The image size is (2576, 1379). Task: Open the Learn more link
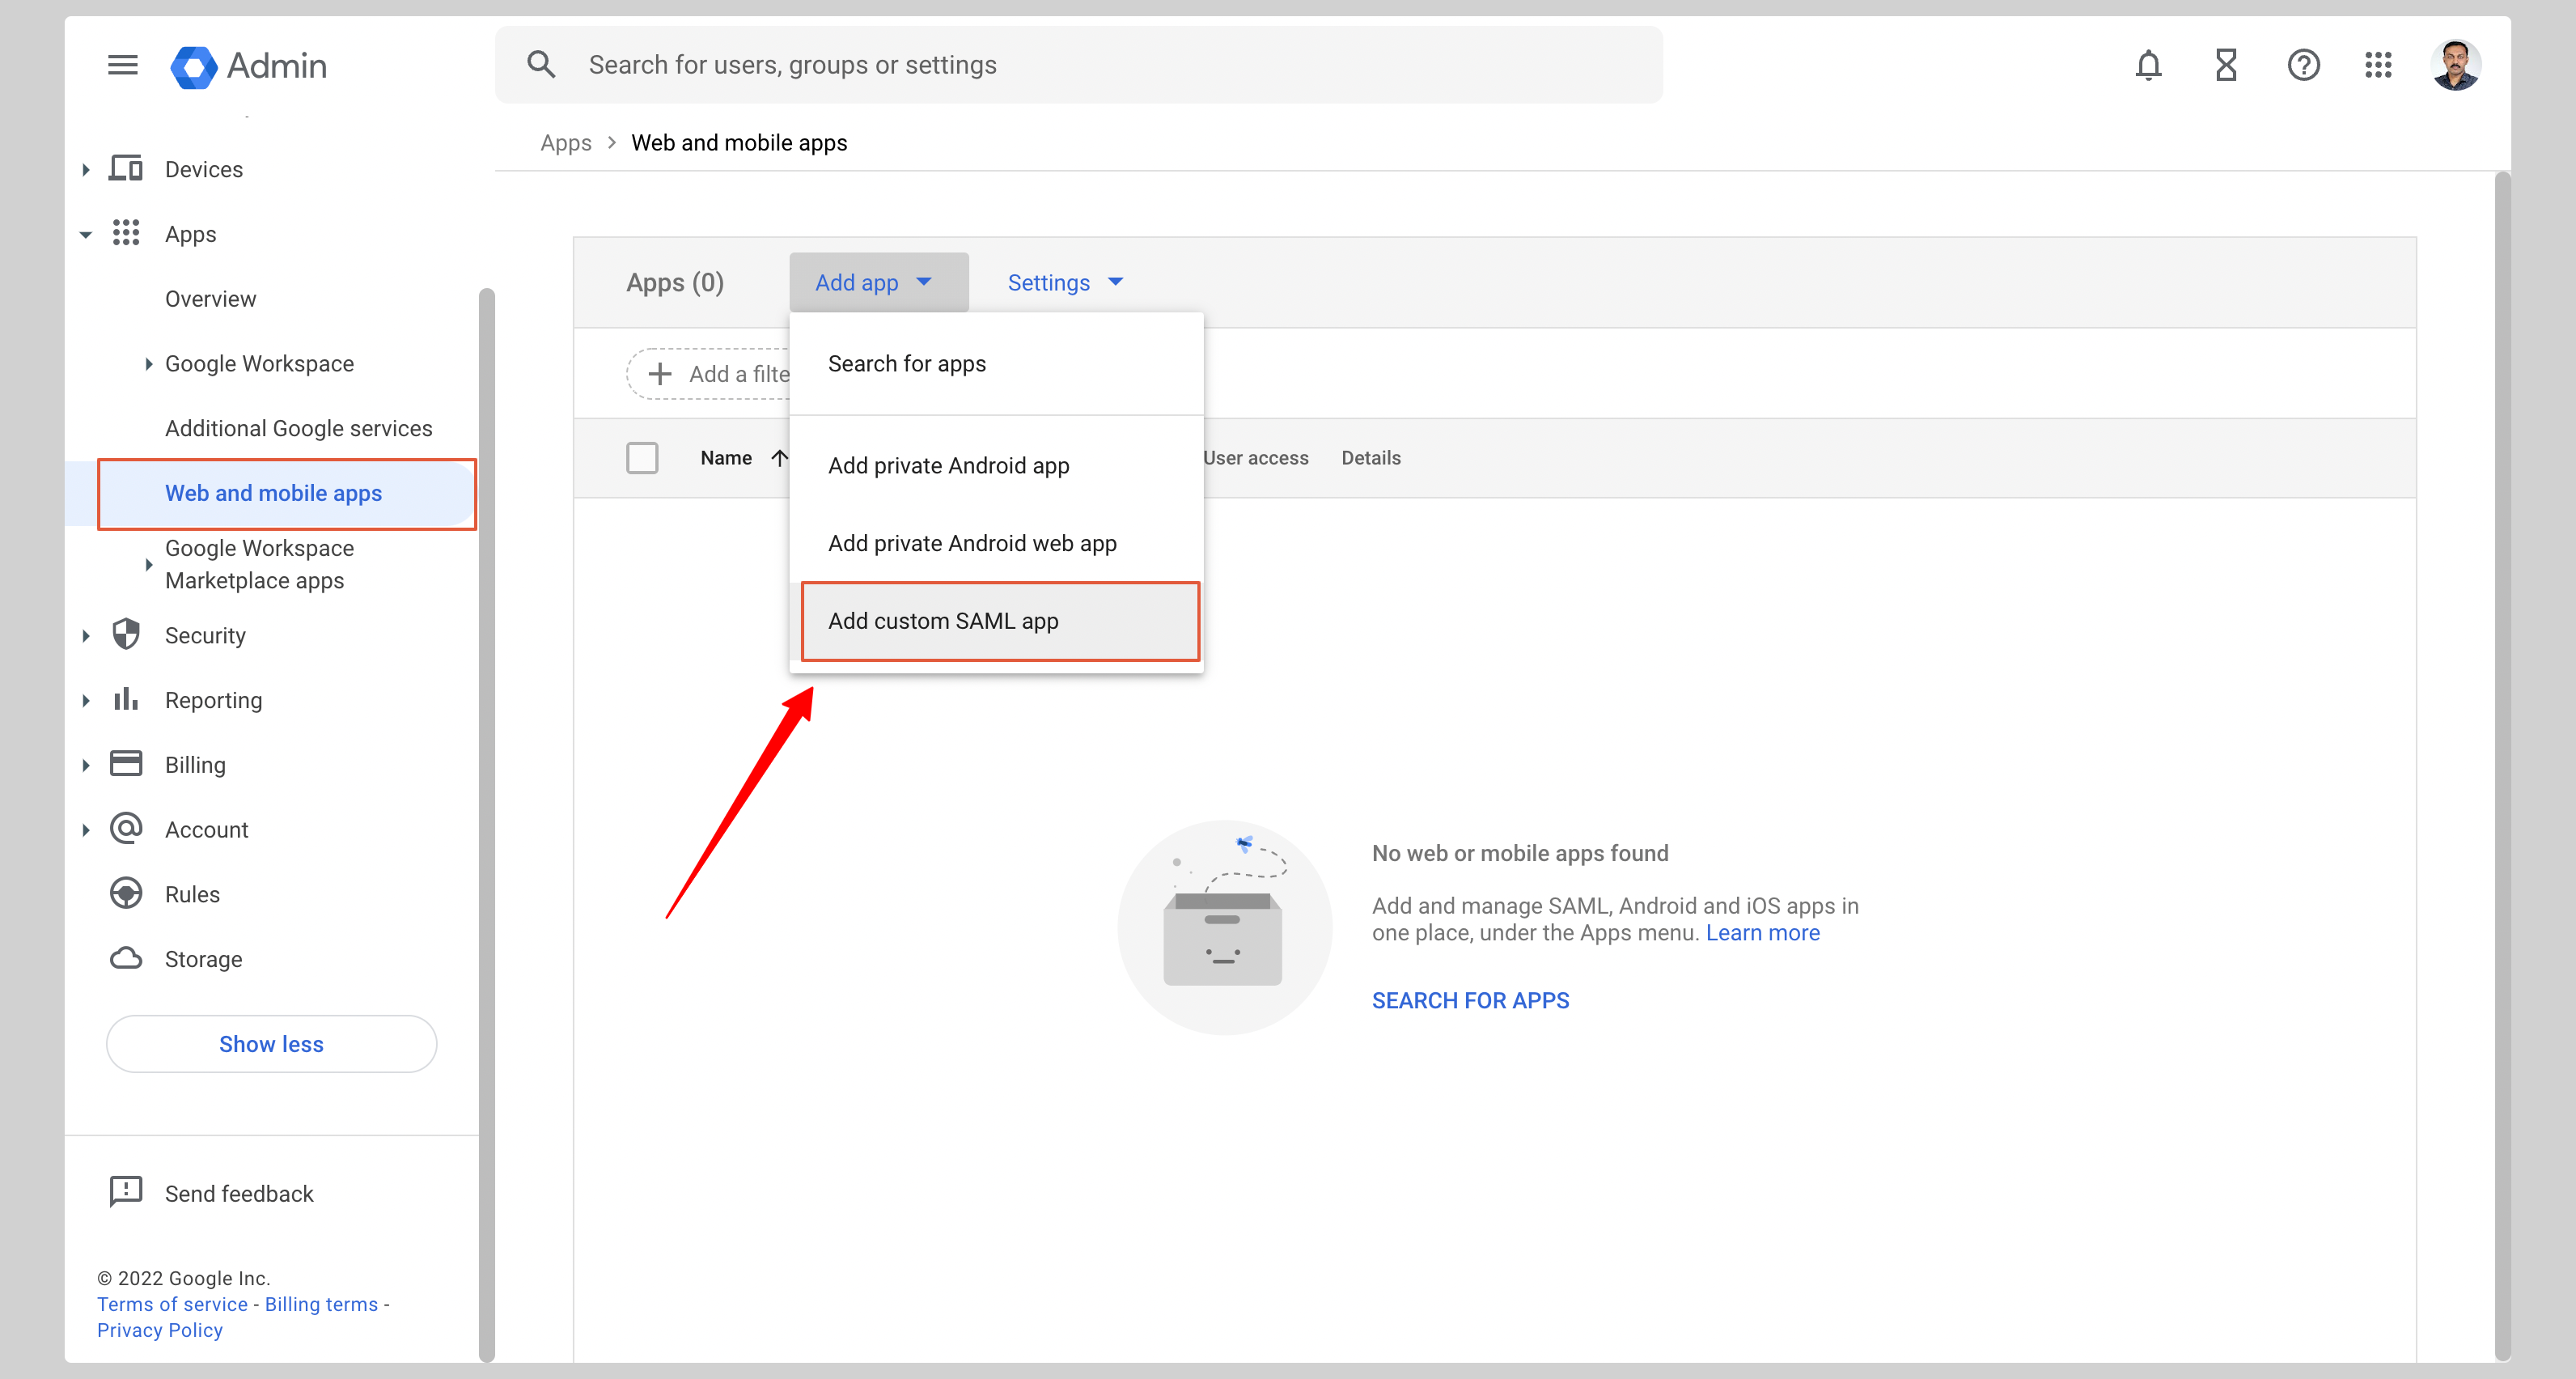click(1762, 932)
